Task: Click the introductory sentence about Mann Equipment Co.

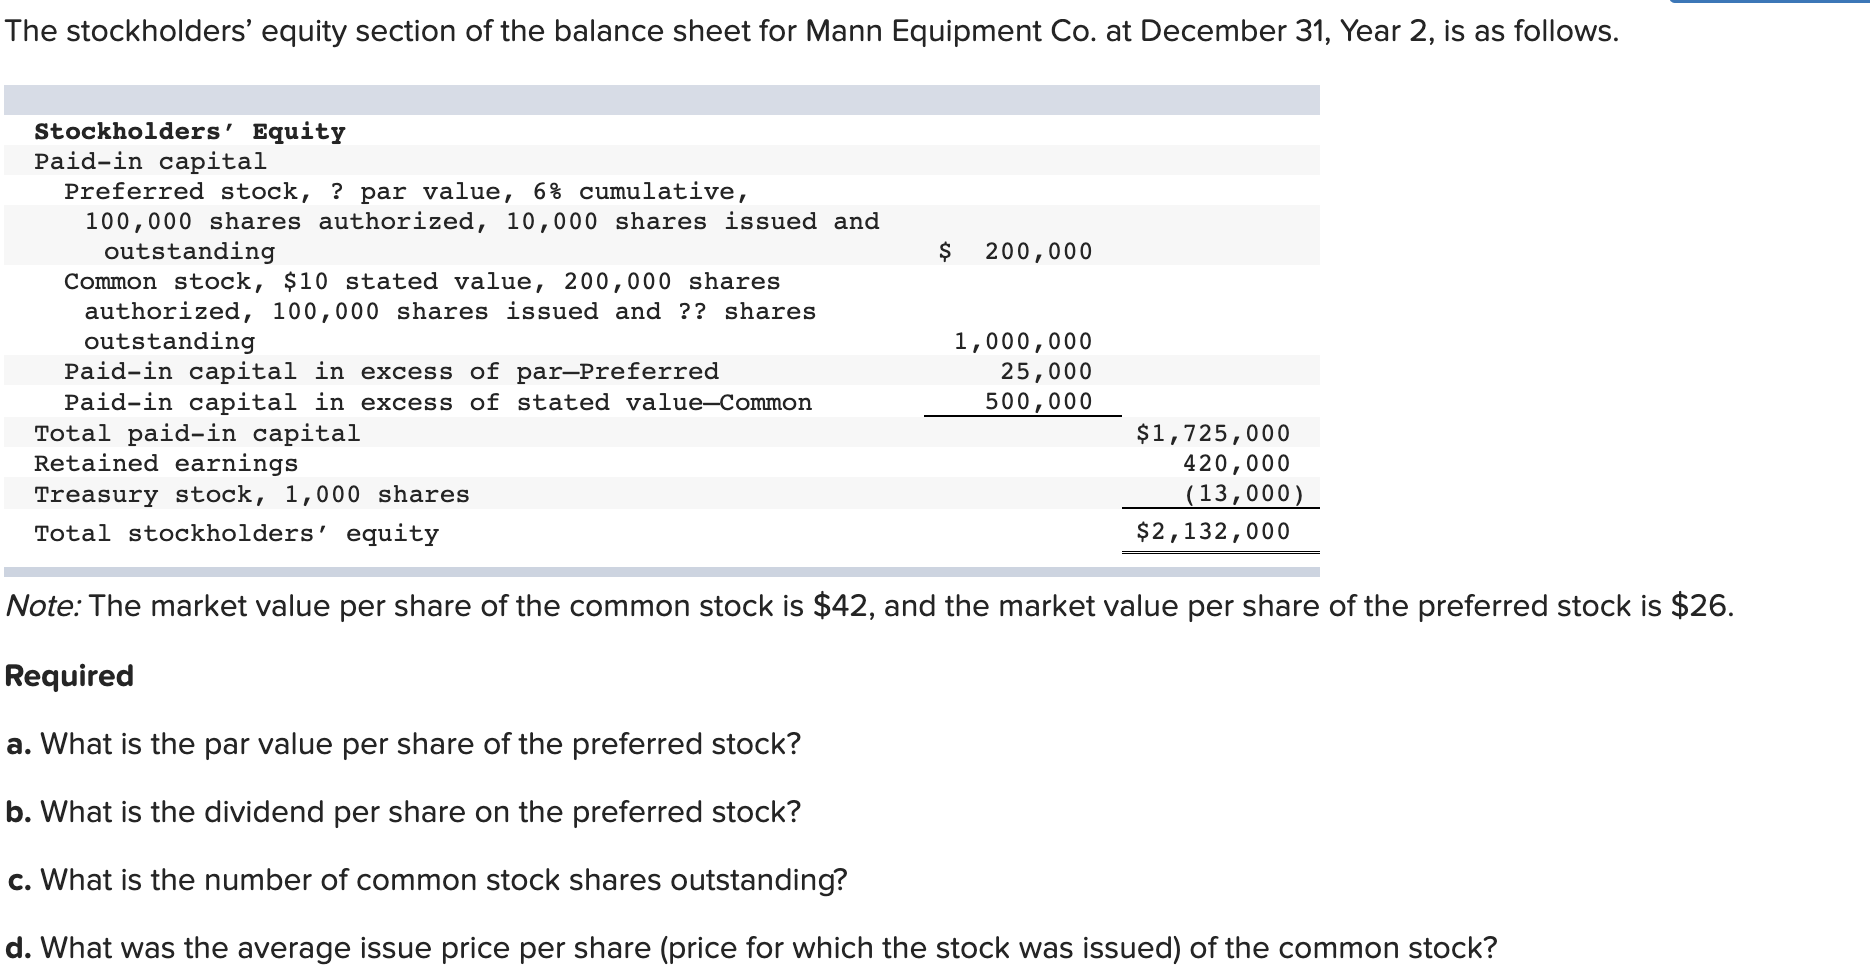Action: (812, 32)
